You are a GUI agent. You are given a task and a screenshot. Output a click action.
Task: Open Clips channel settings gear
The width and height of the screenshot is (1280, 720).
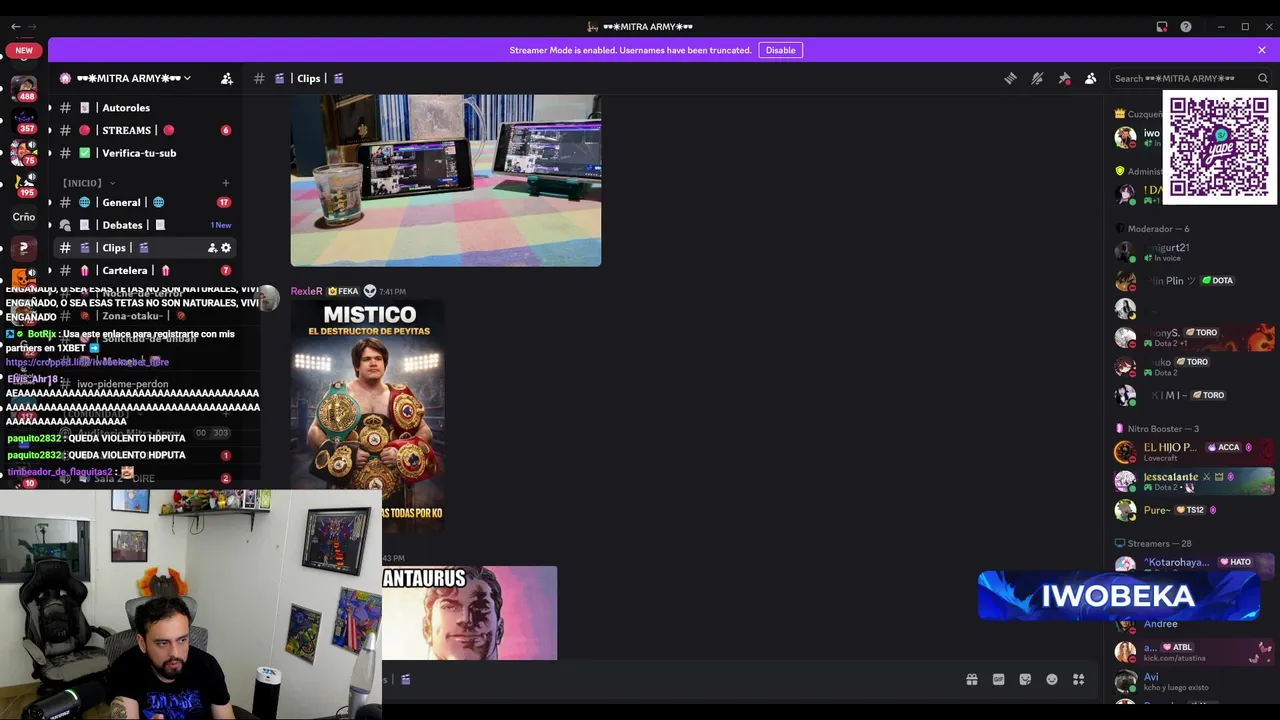tap(226, 248)
